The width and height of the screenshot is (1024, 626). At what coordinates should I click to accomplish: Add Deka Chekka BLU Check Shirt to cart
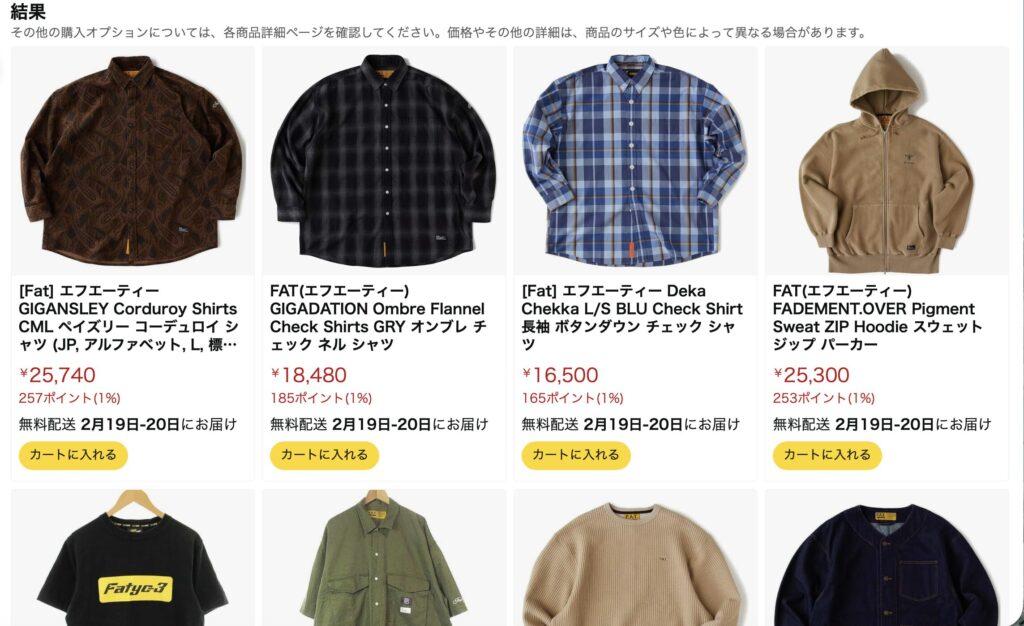[576, 455]
